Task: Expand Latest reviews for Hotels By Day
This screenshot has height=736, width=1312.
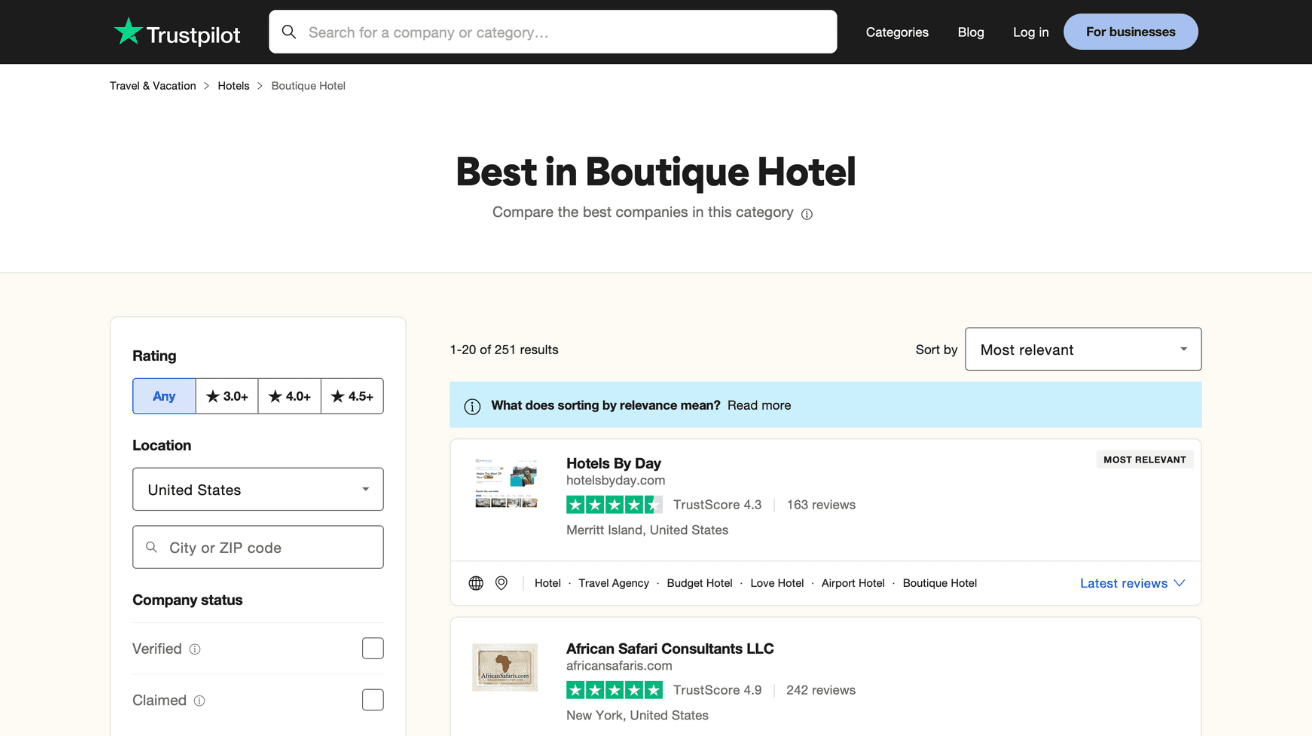Action: coord(1132,583)
